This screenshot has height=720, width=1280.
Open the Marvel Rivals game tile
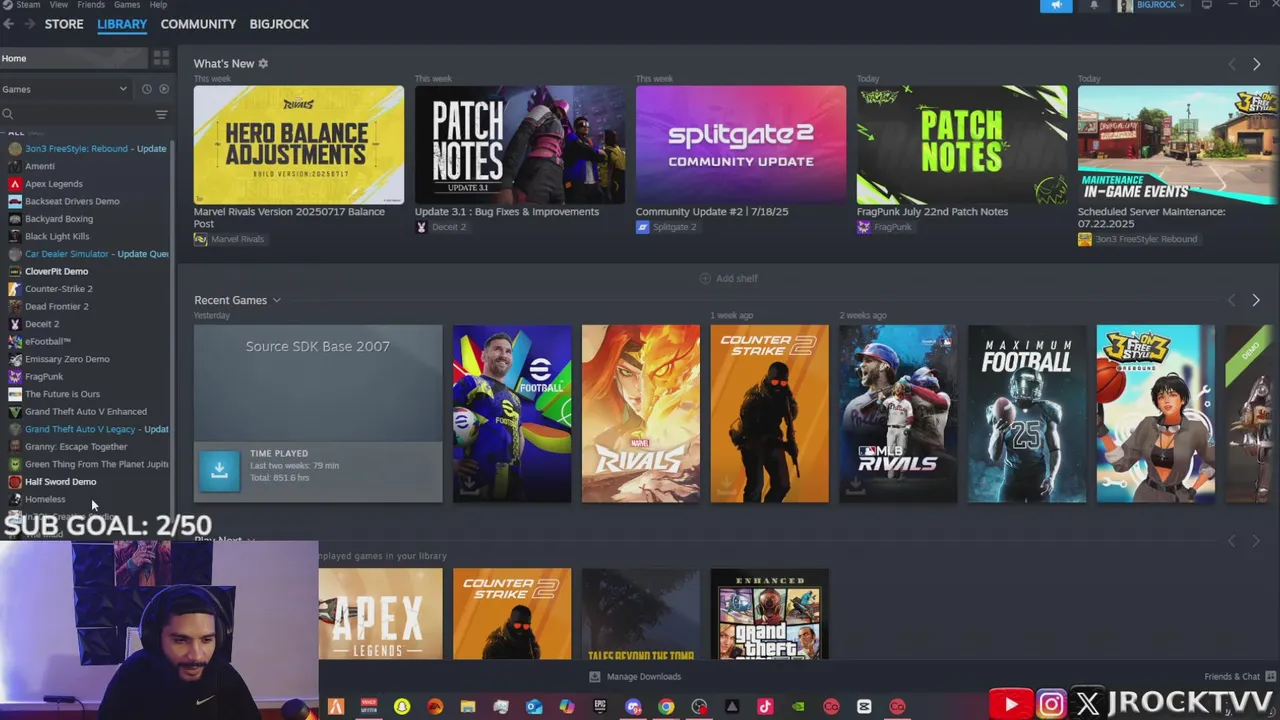coord(641,413)
